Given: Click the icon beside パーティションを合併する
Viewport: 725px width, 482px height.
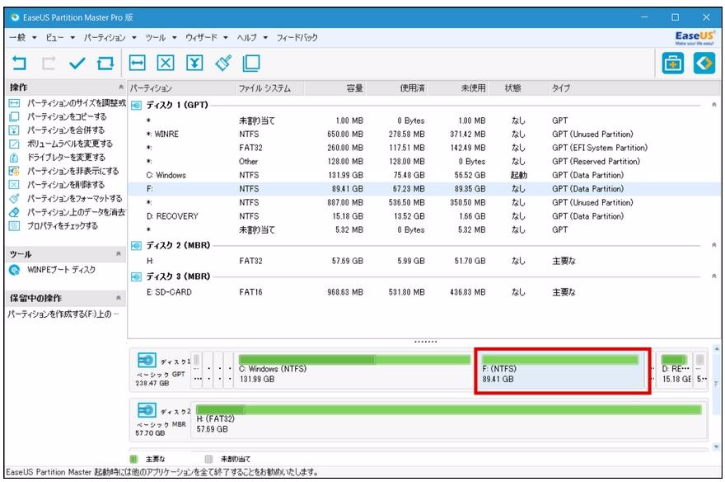Looking at the screenshot, I should tap(14, 130).
